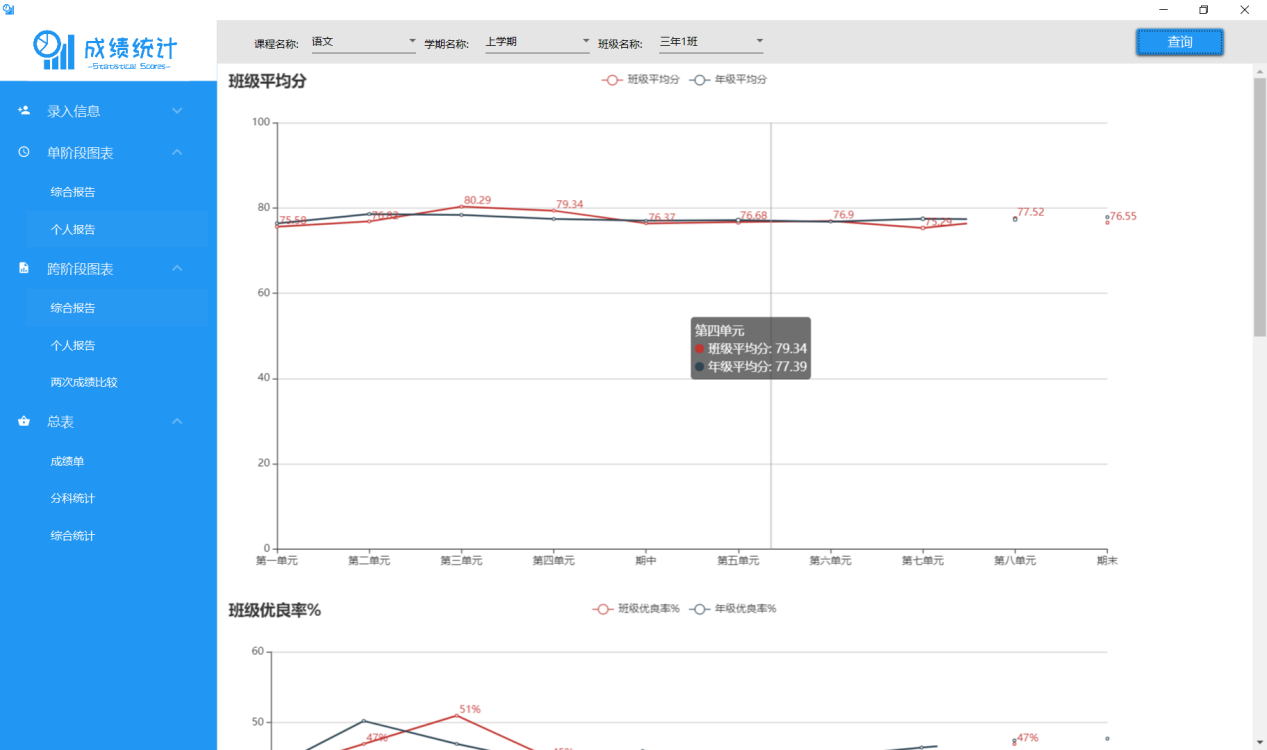Open the 班级名称 dropdown showing 三年1班
The width and height of the screenshot is (1267, 750).
(712, 42)
